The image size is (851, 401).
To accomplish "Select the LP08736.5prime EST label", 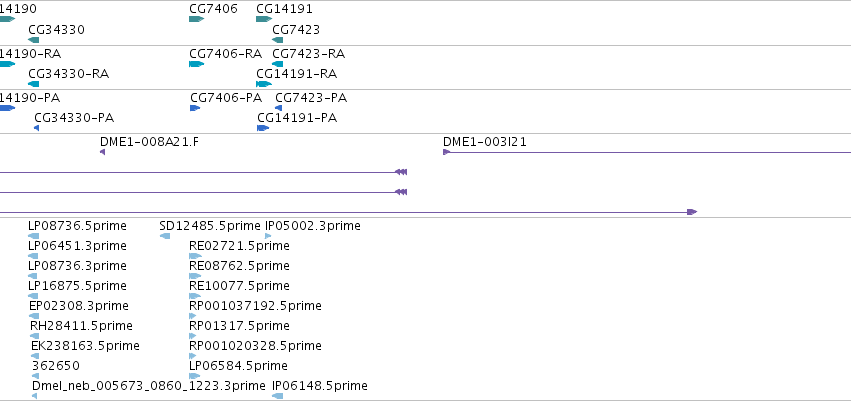I will coord(77,226).
